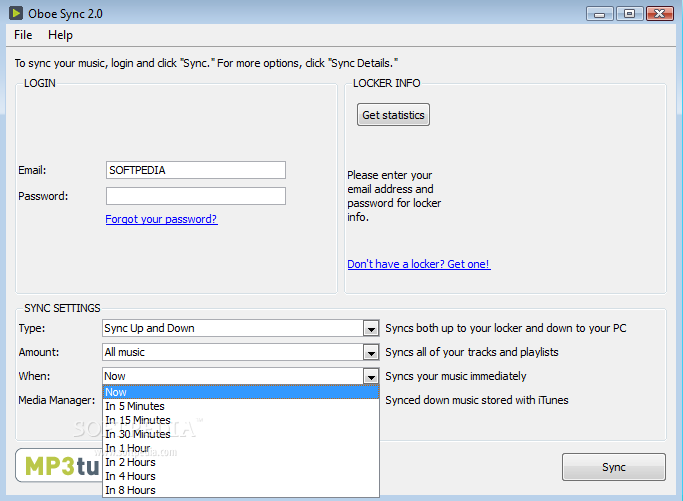Close the Oboe Sync window
Screen dimensions: 683x501
click(659, 14)
